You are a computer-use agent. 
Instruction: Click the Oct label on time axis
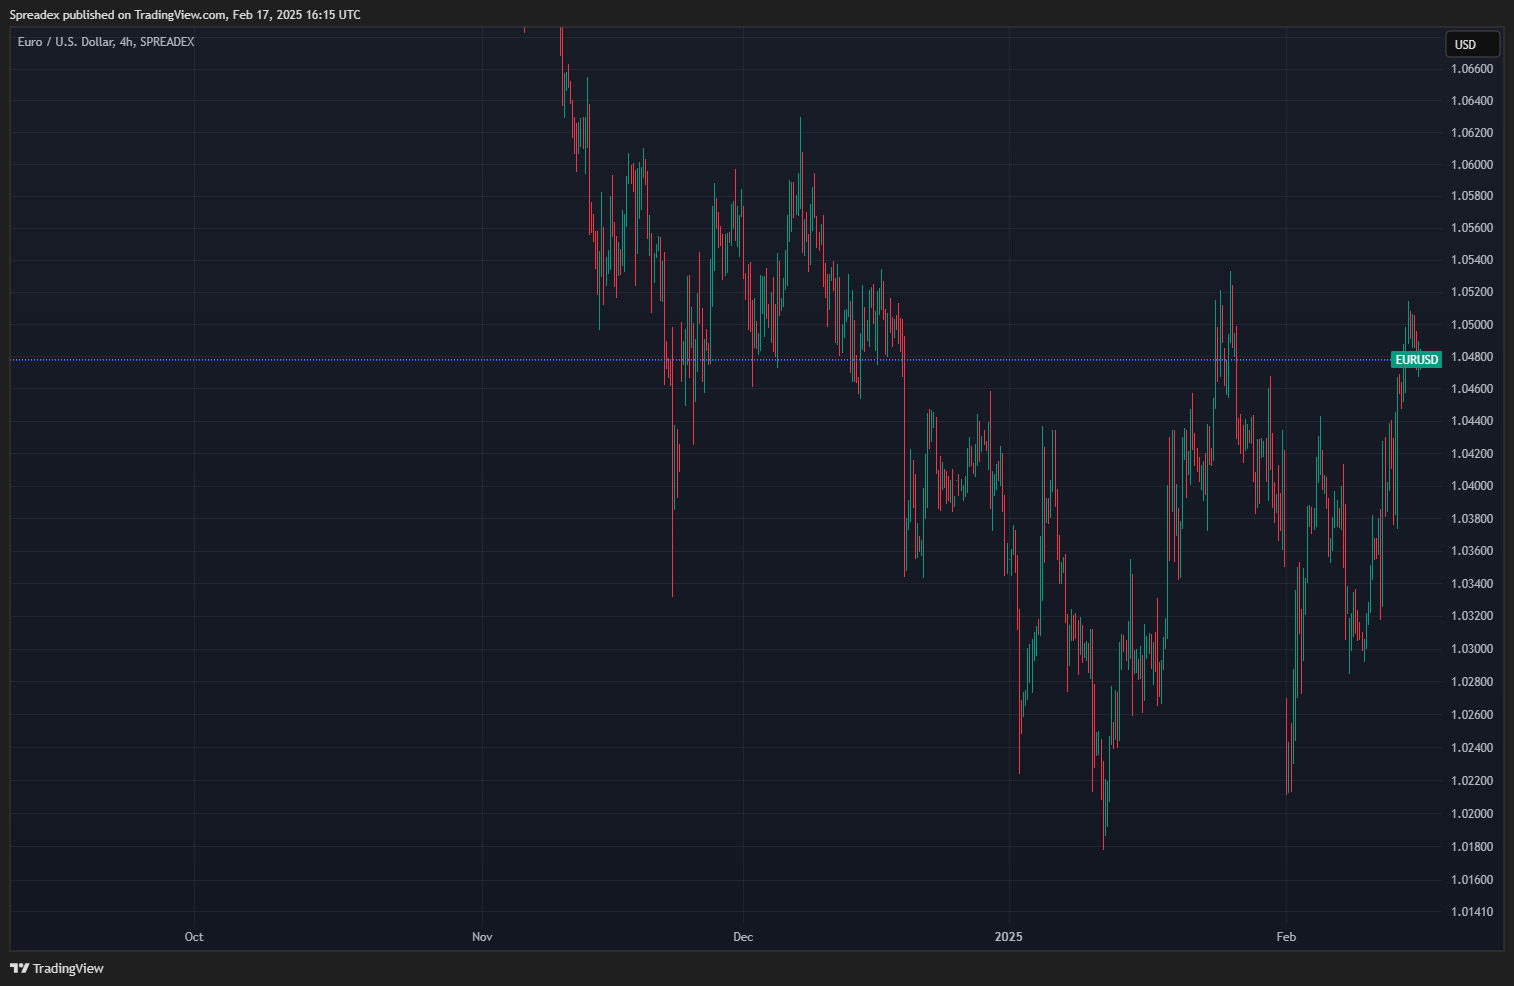pos(194,937)
